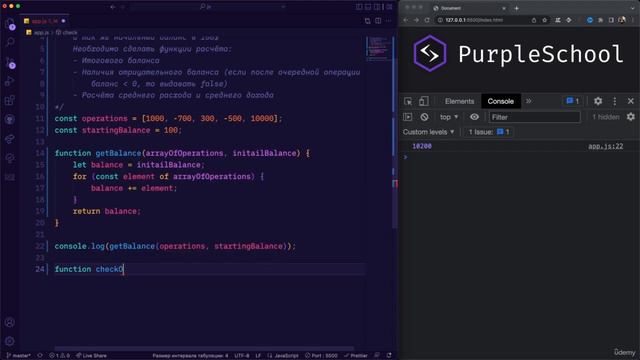Start Live Share from status bar
Screen dimensions: 640x360
91,356
